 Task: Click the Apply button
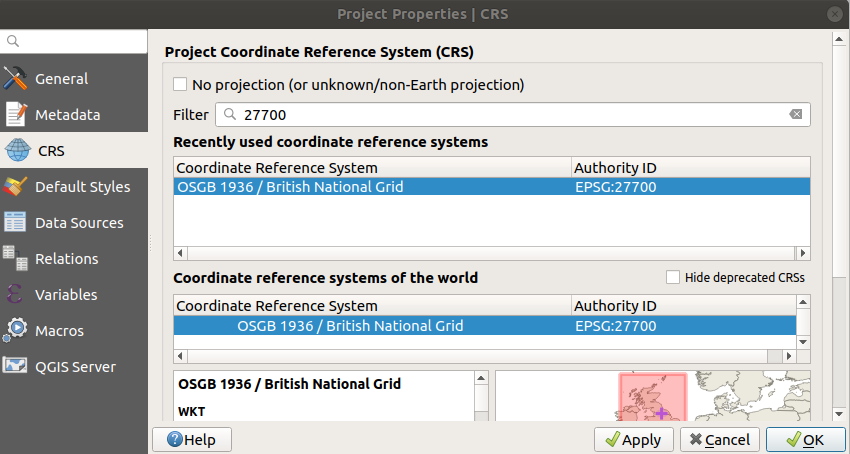pos(634,439)
